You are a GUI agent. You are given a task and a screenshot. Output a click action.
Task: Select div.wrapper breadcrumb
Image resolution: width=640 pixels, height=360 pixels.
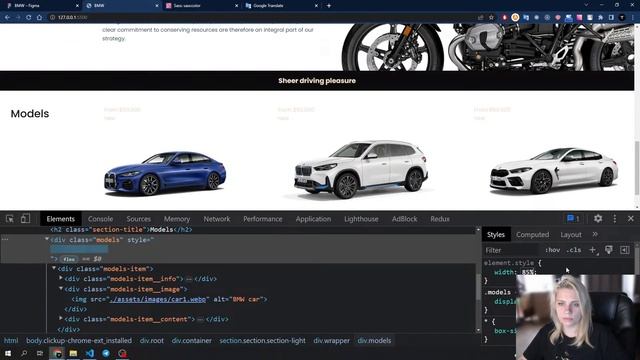(x=331, y=340)
